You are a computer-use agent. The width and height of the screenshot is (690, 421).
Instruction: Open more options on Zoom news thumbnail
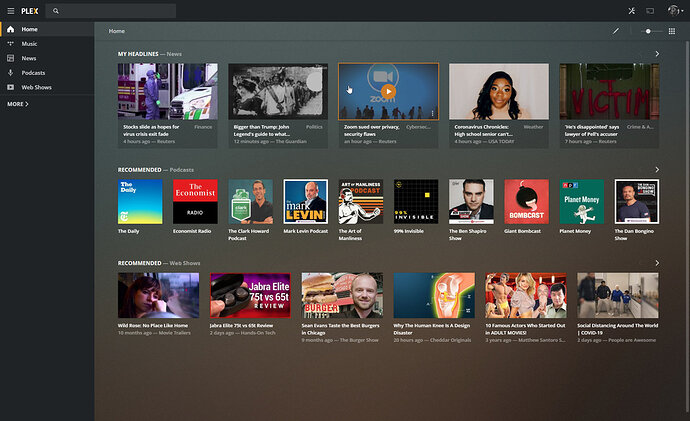point(433,113)
